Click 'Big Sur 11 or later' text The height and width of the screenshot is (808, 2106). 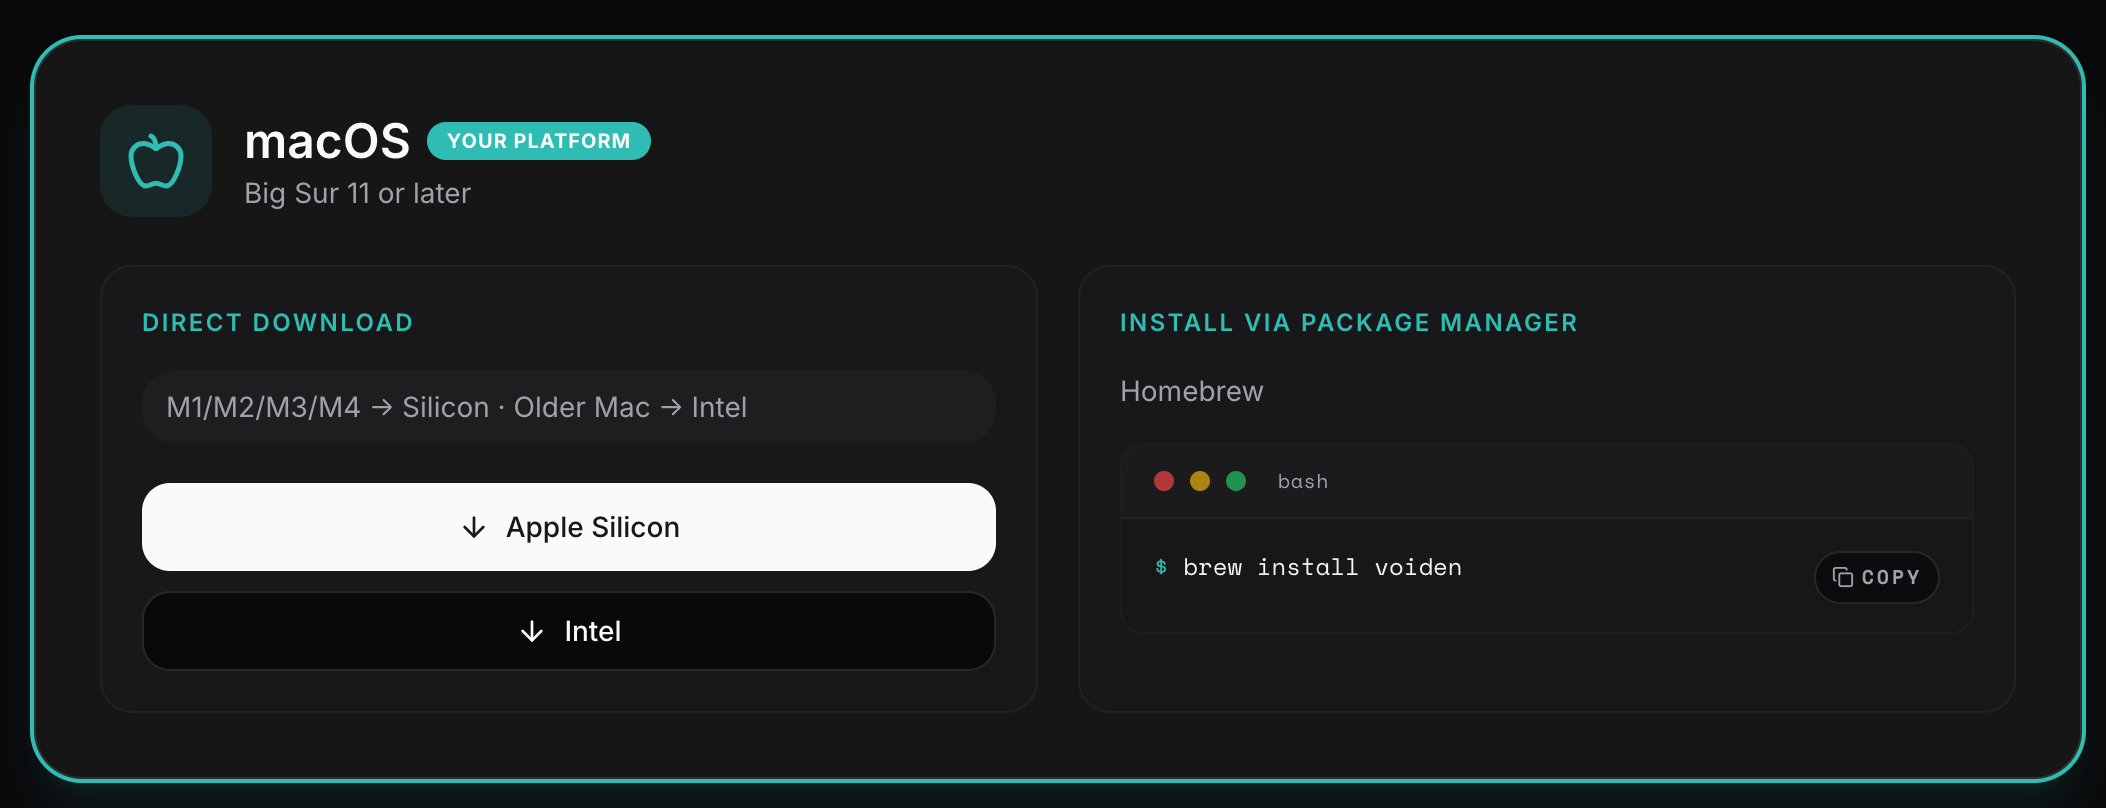[x=357, y=193]
